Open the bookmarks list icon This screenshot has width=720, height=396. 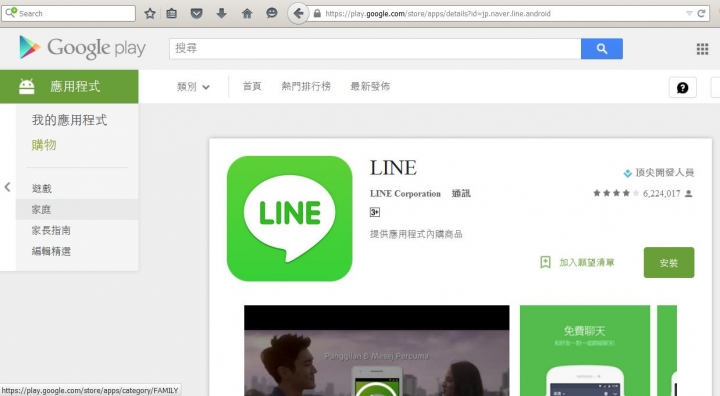[x=171, y=13]
